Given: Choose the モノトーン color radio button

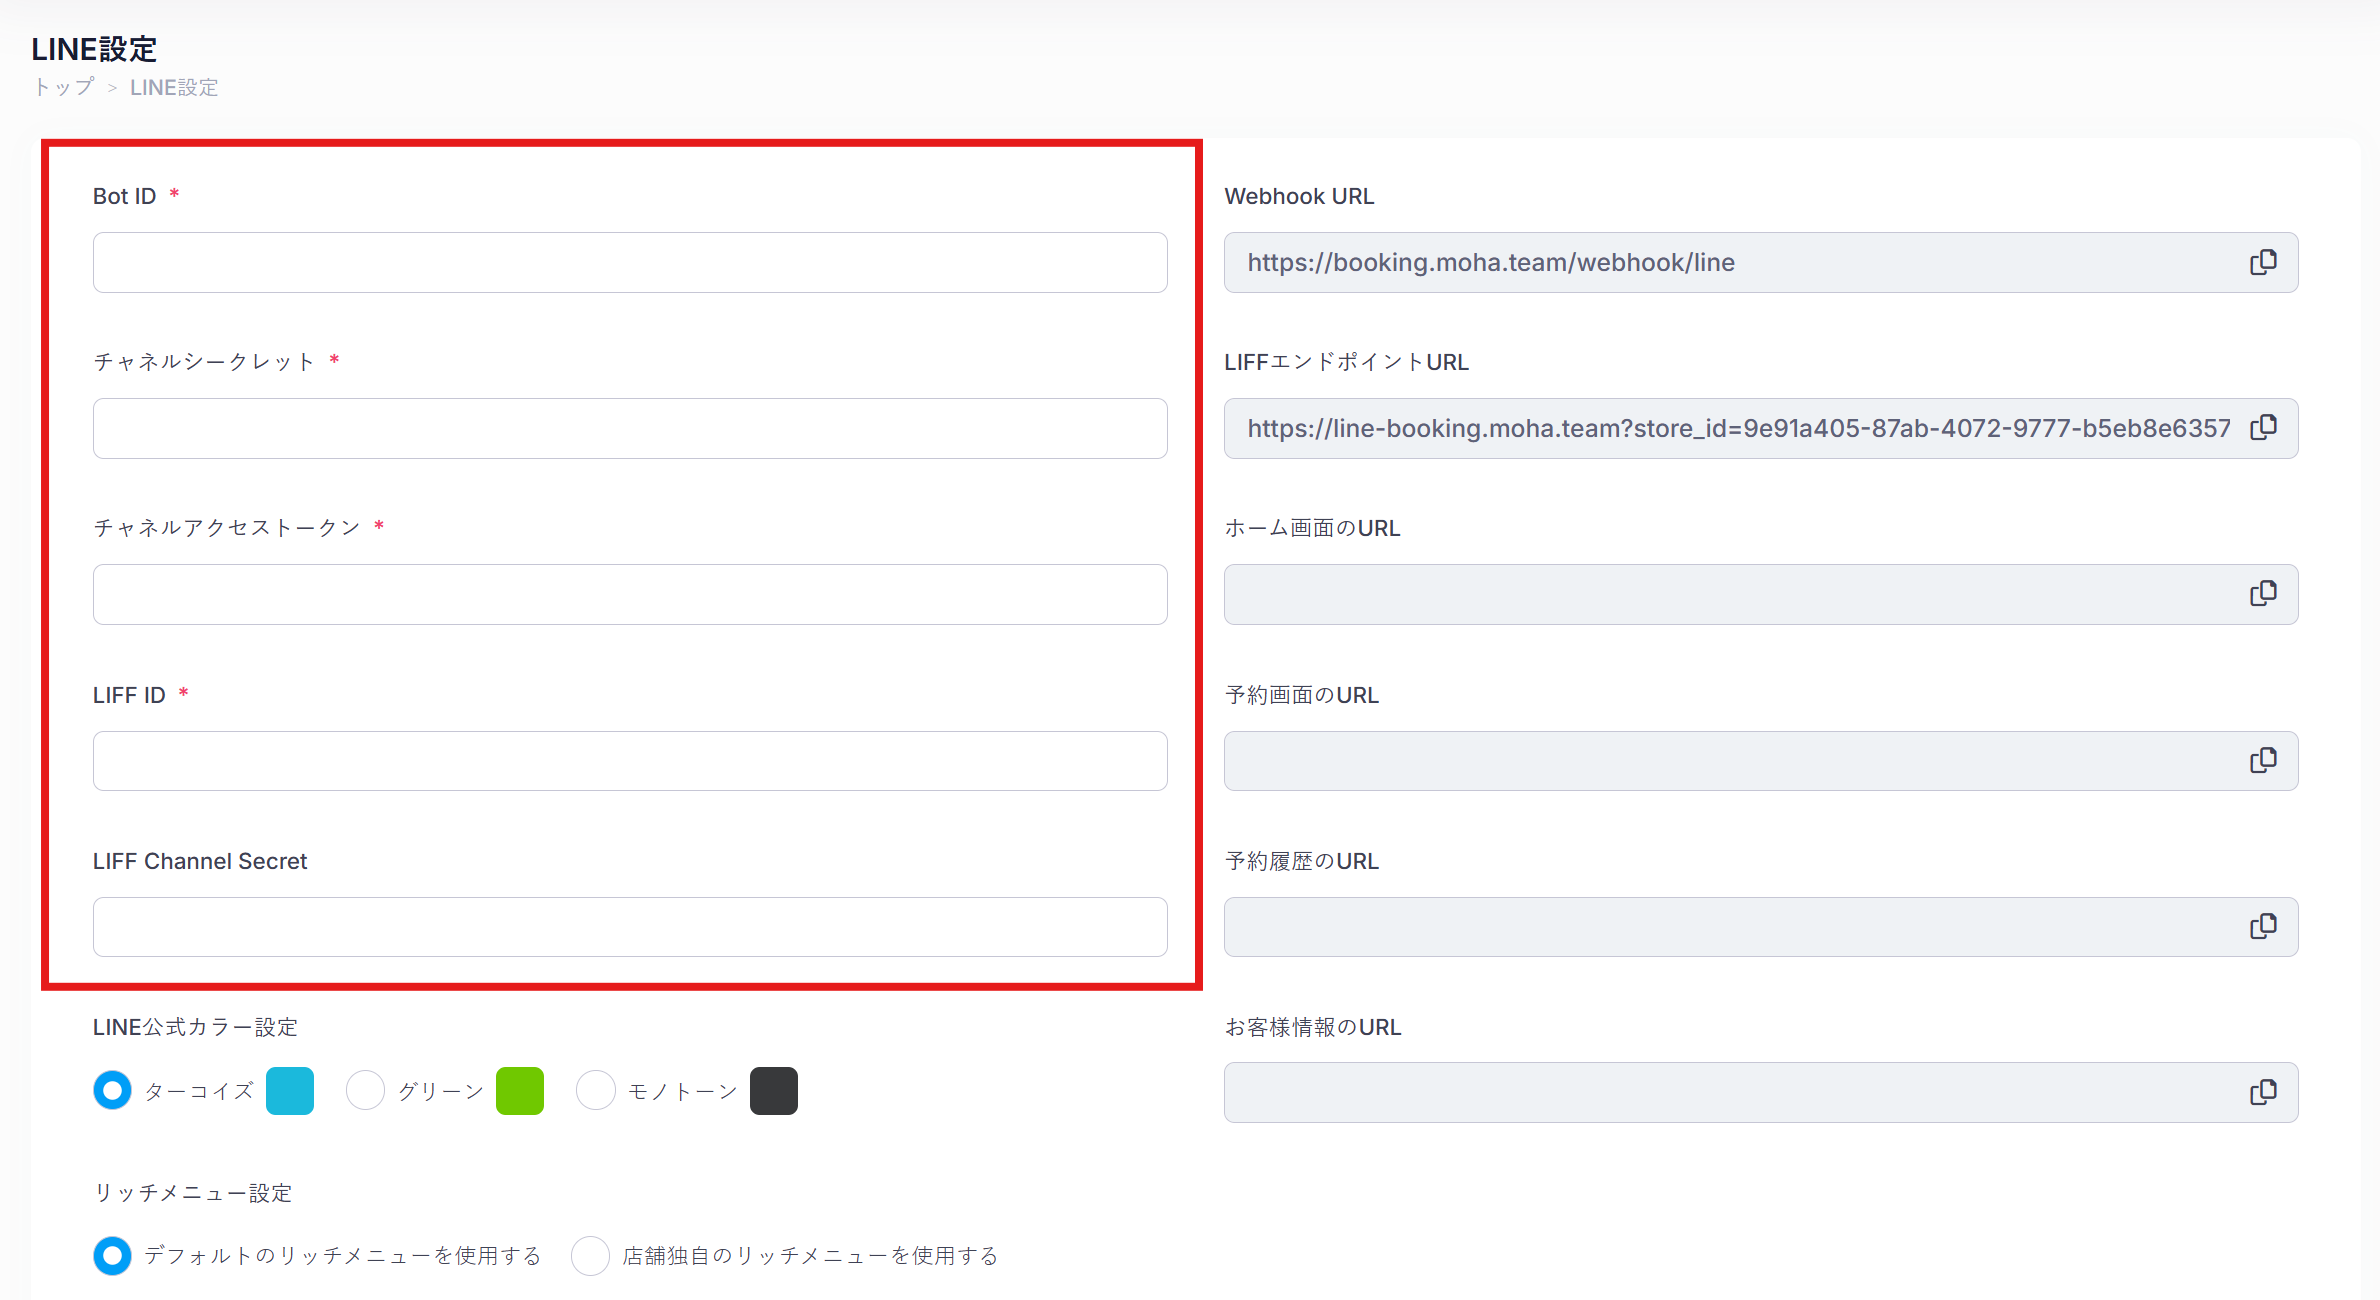Looking at the screenshot, I should (x=596, y=1090).
